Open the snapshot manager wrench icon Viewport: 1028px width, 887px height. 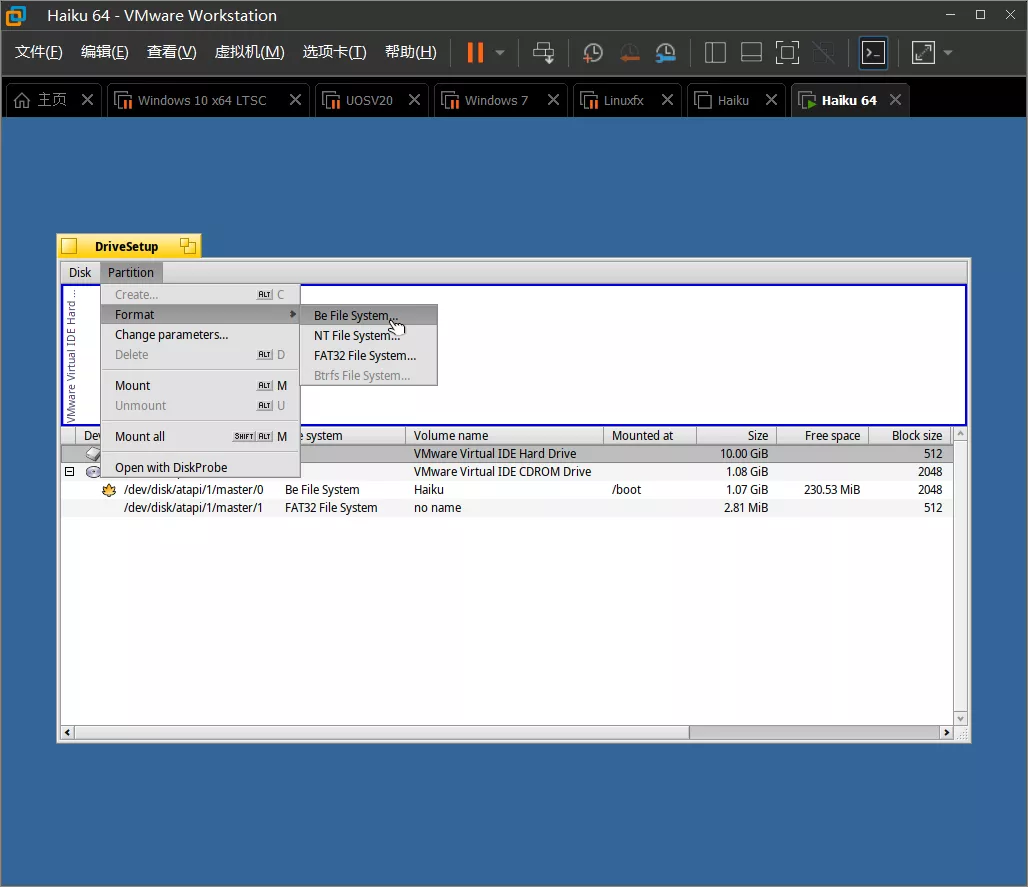pos(665,53)
